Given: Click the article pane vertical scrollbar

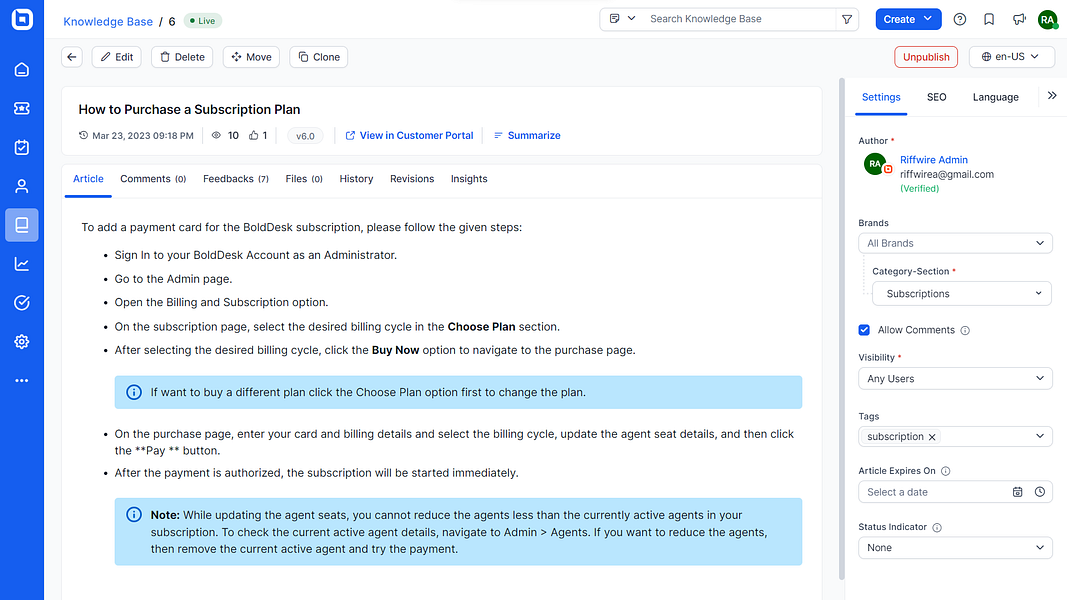Looking at the screenshot, I should click(x=842, y=329).
